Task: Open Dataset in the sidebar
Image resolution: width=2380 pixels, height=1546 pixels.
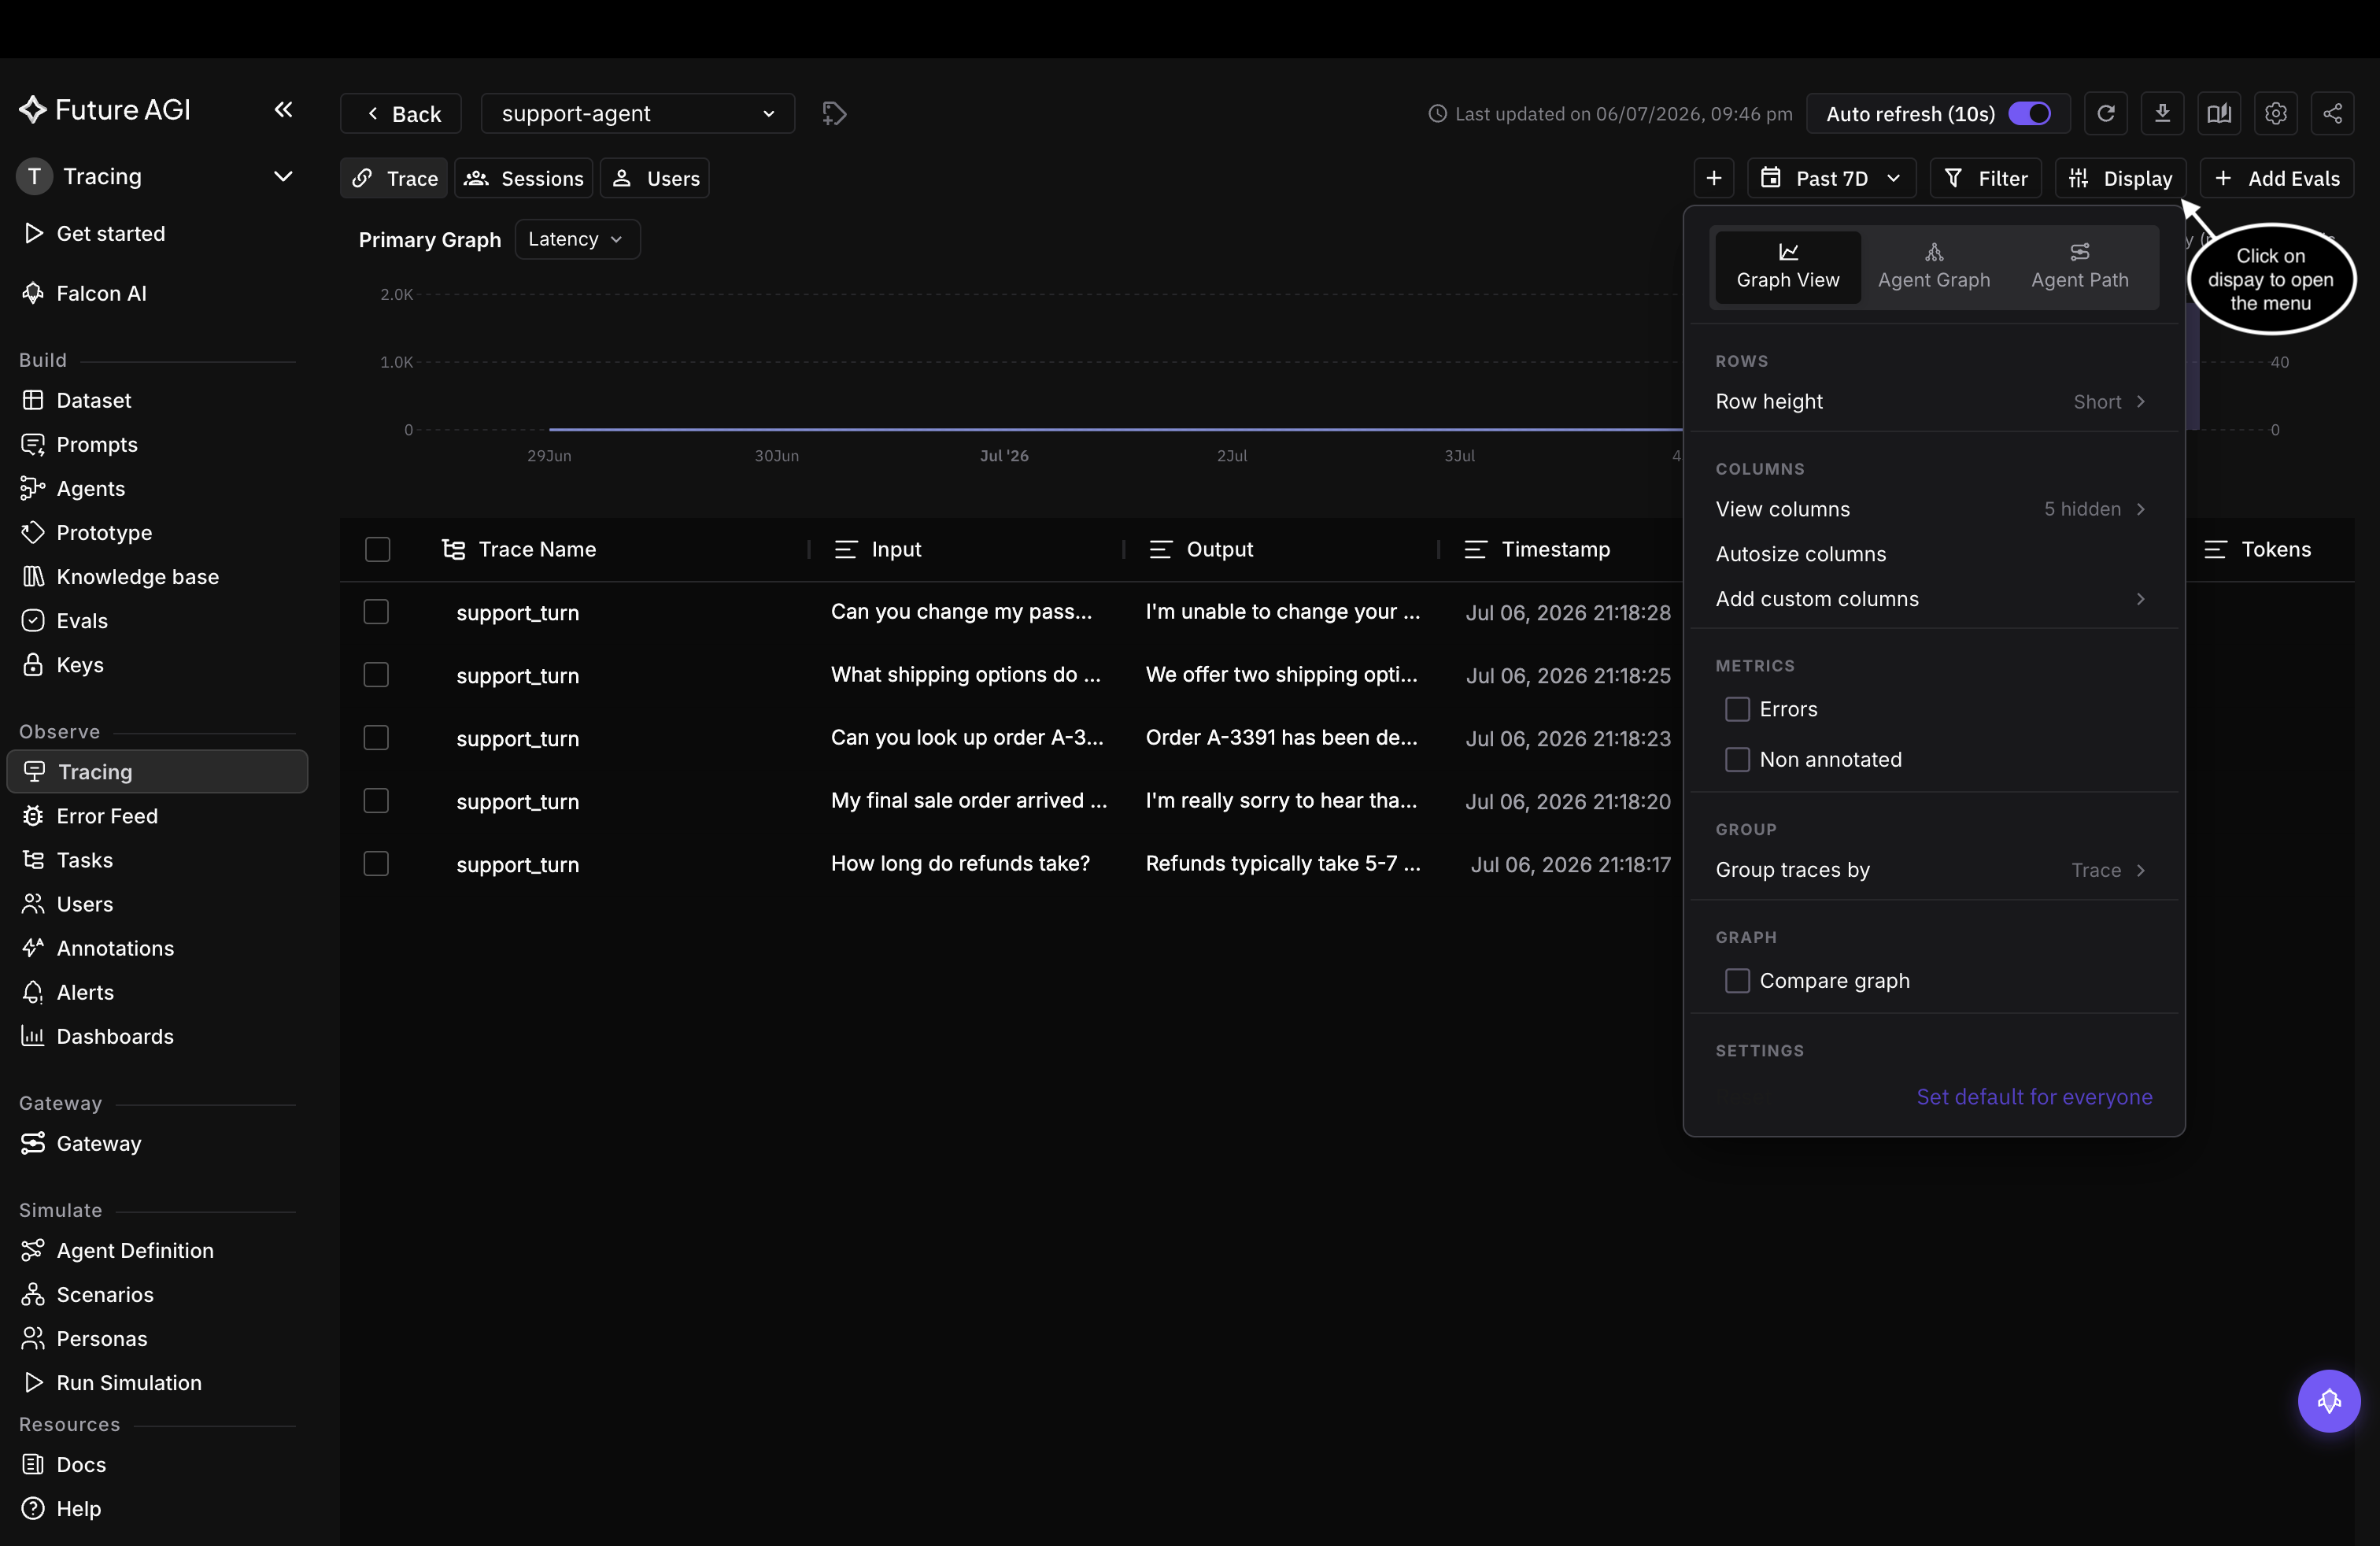Action: [x=94, y=400]
